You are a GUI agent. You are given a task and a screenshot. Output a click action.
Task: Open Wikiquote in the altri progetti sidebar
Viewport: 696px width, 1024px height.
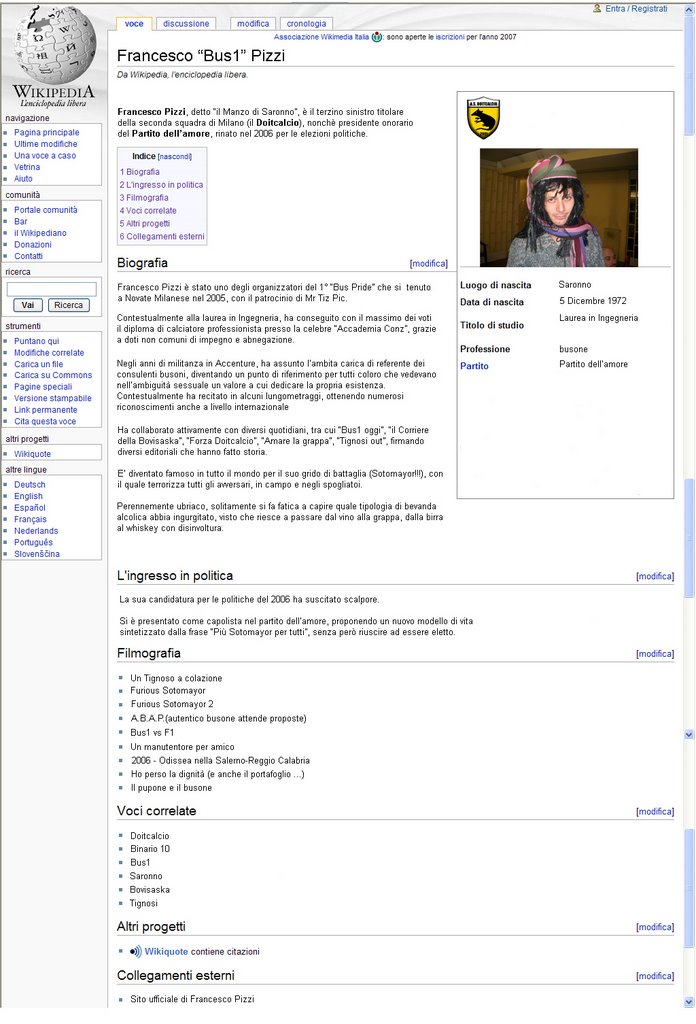33,454
